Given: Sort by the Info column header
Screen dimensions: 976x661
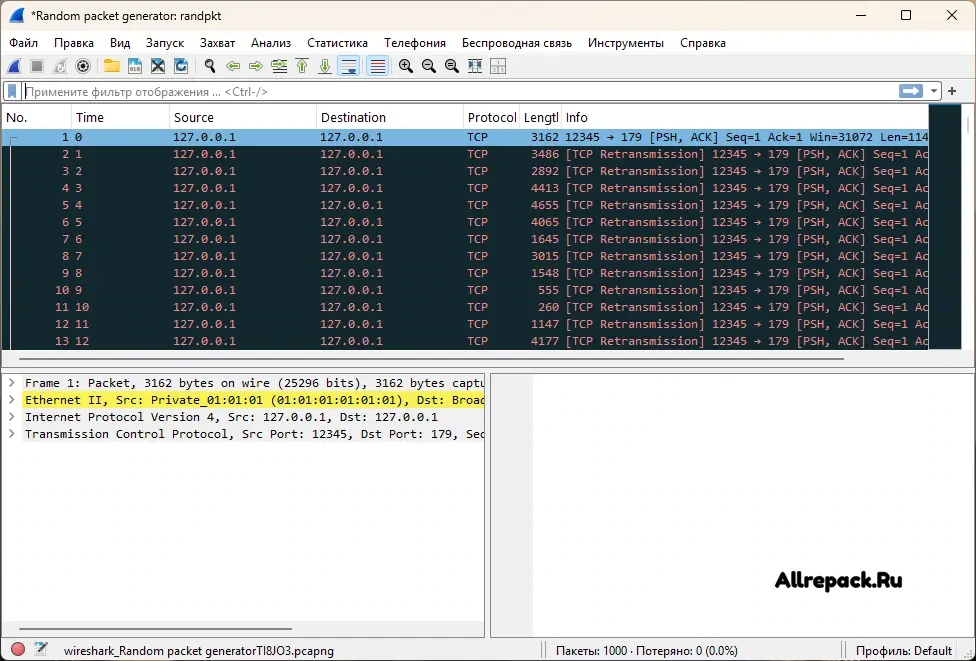Looking at the screenshot, I should coord(744,117).
